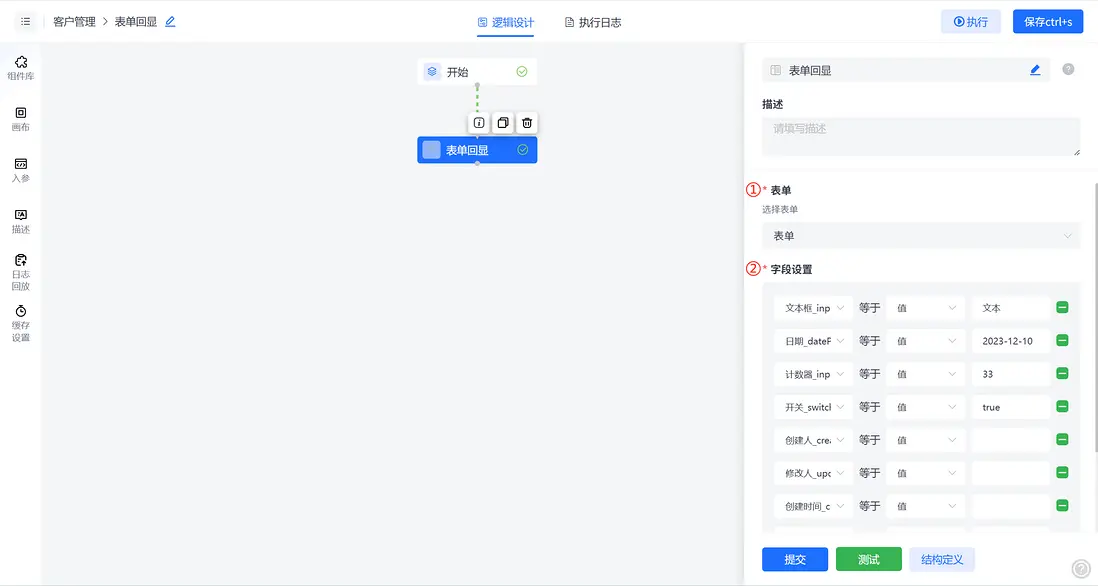Edit the 表单回显 title with the pencil icon

click(1035, 68)
